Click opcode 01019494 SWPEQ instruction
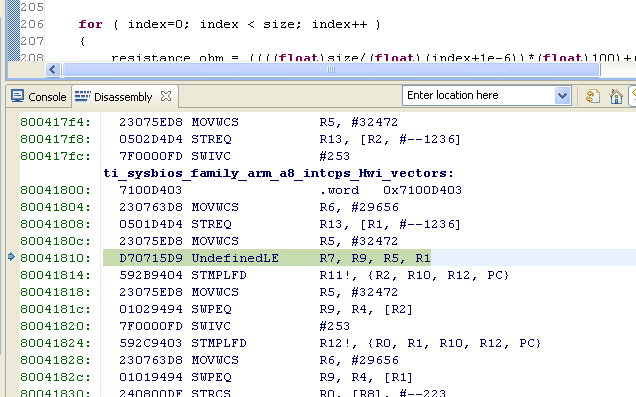The height and width of the screenshot is (397, 636). (x=175, y=378)
